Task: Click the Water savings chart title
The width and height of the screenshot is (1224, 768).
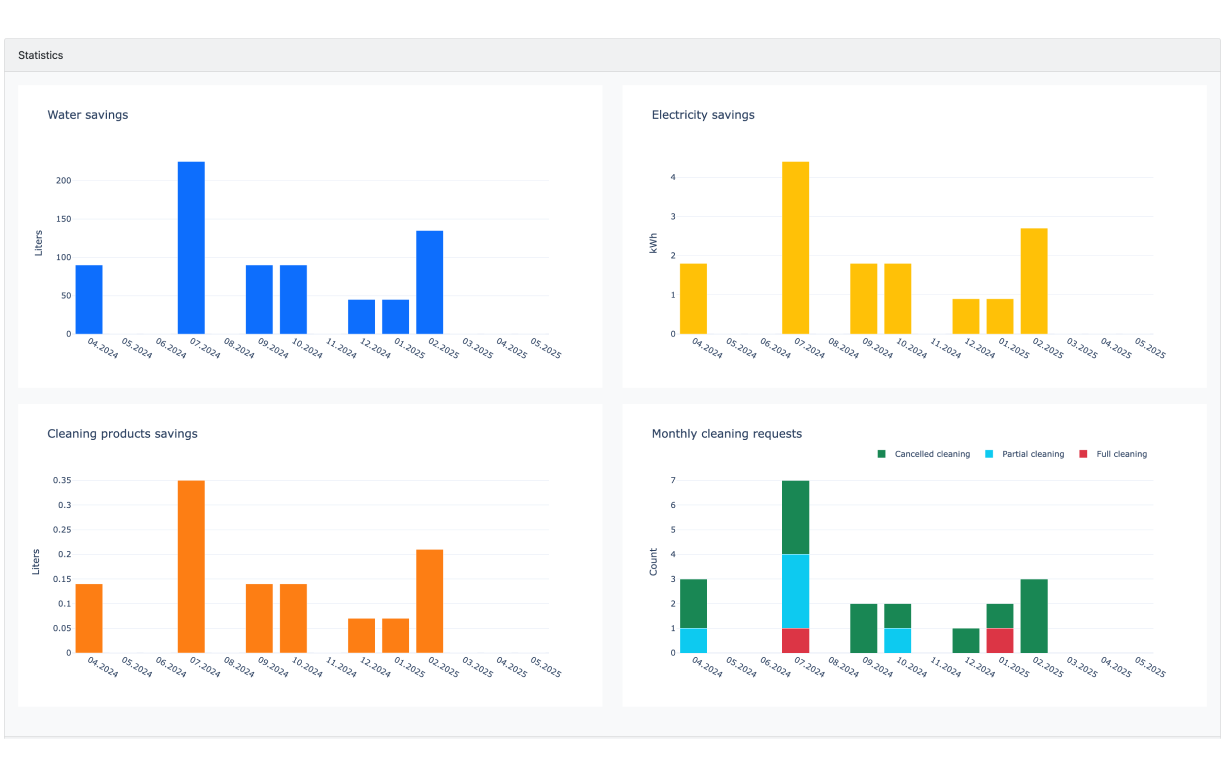Action: pyautogui.click(x=88, y=115)
